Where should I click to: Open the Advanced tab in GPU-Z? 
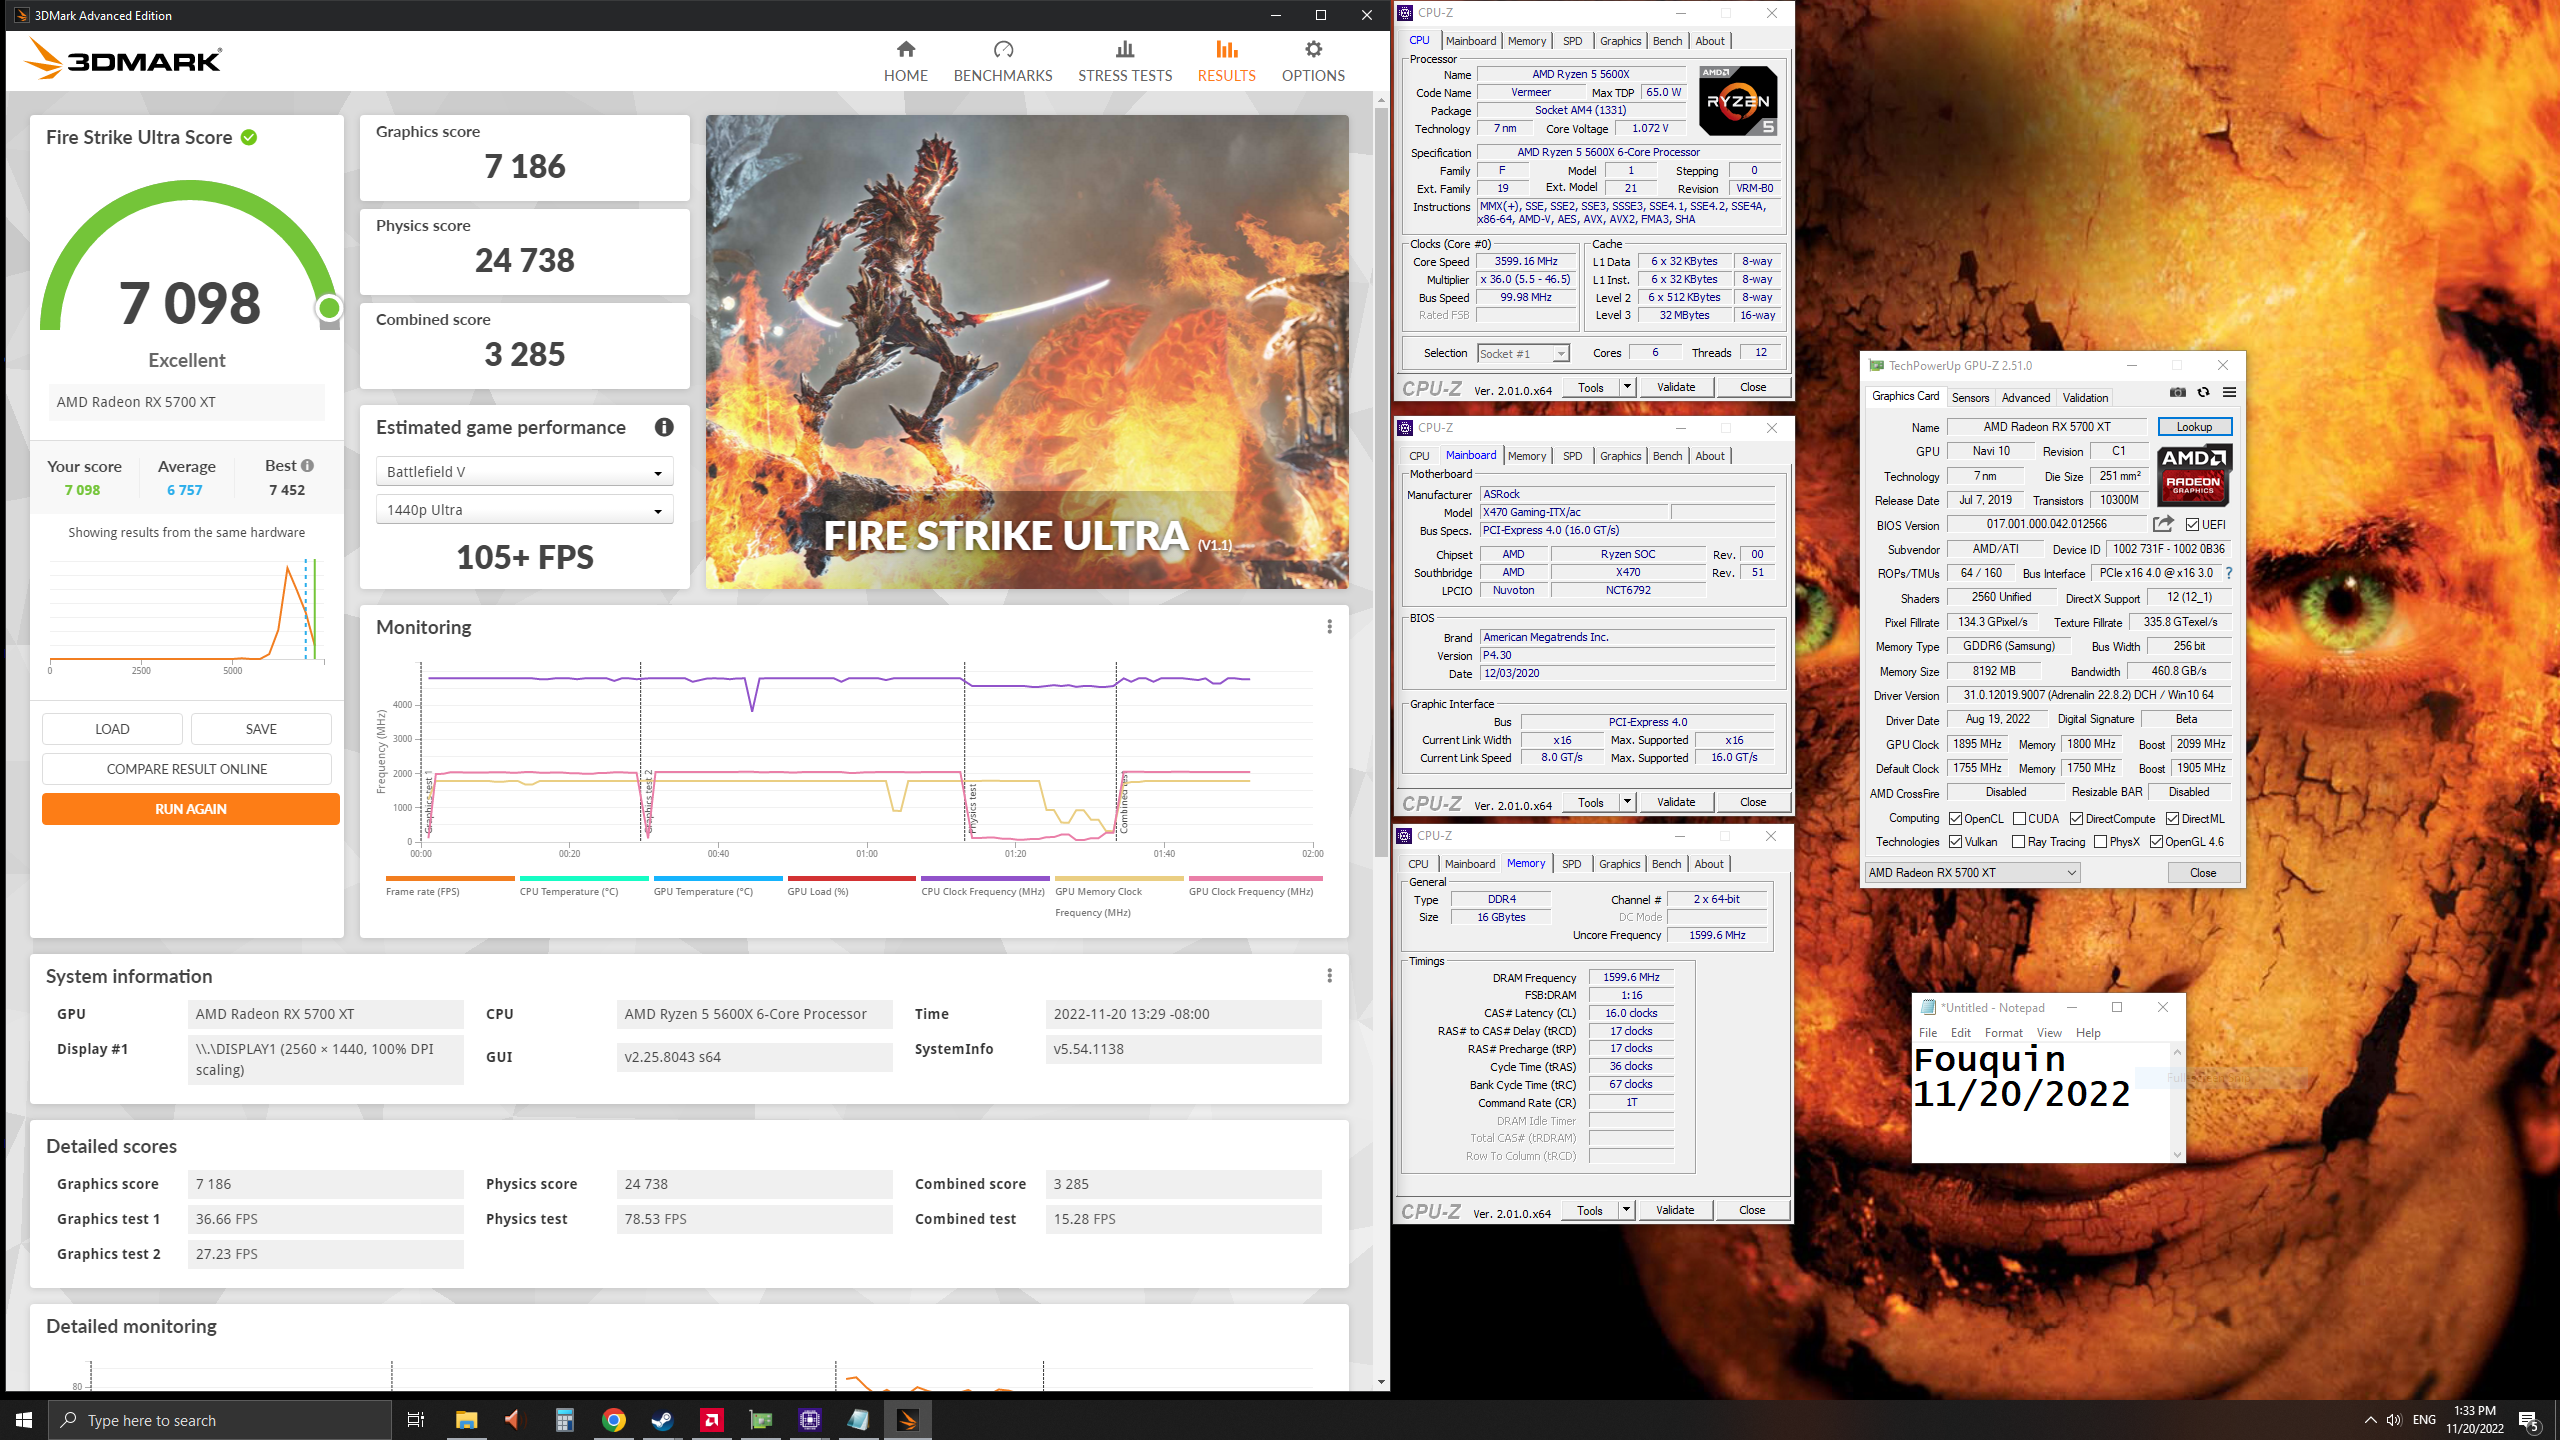(x=2025, y=397)
